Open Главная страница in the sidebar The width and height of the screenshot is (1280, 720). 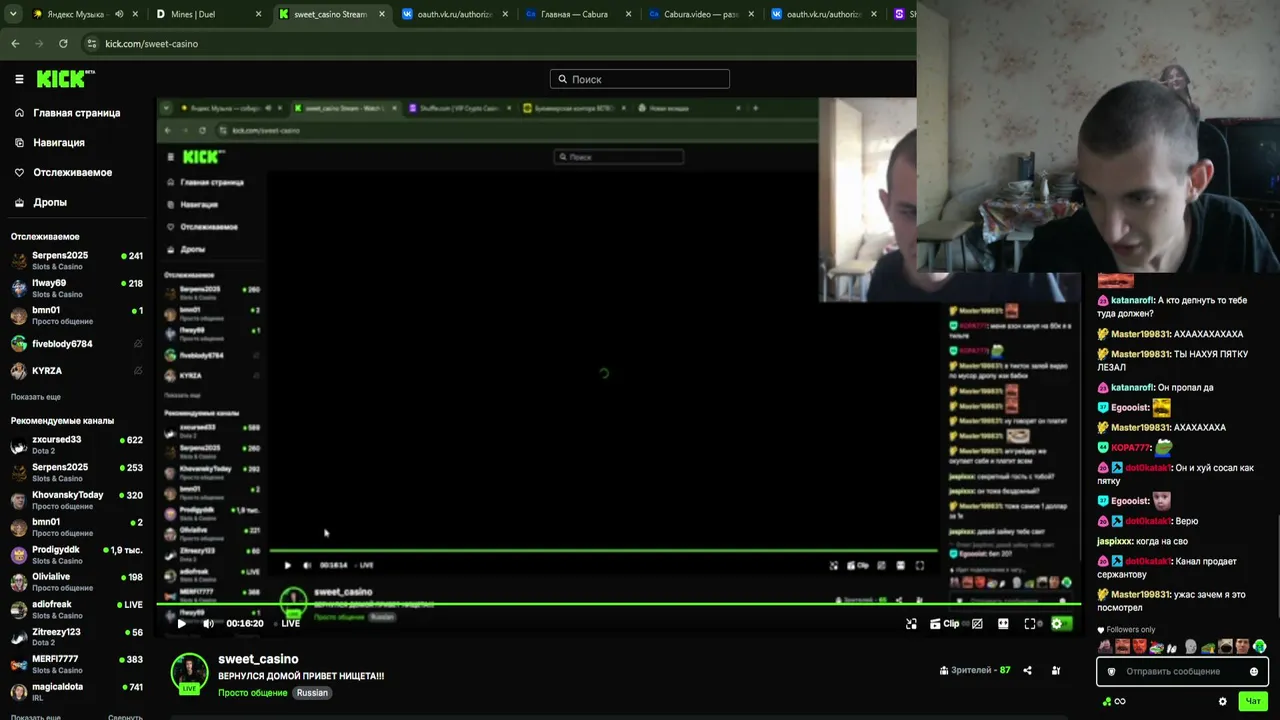click(x=68, y=113)
